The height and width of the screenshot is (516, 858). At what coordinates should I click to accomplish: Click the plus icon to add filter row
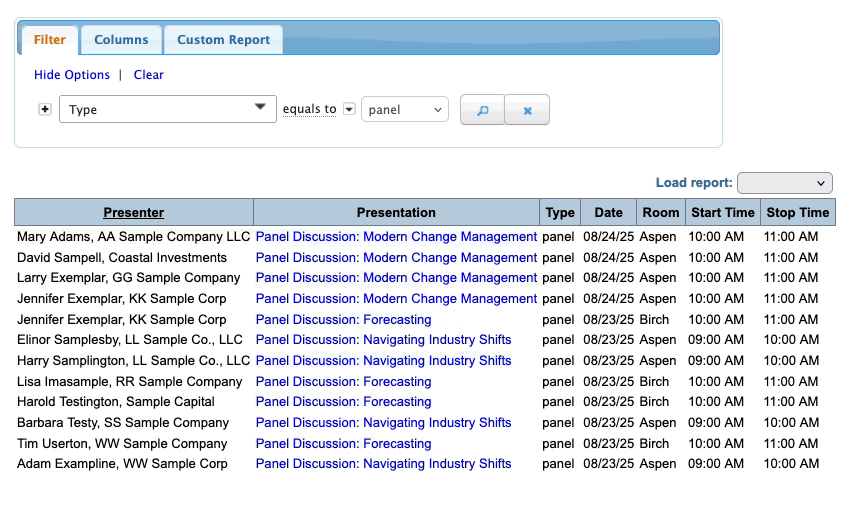[x=44, y=109]
